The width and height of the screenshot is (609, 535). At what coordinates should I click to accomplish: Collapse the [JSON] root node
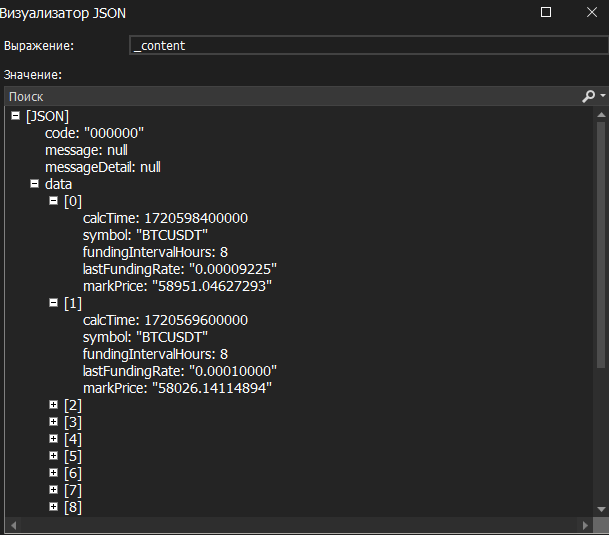(x=16, y=116)
